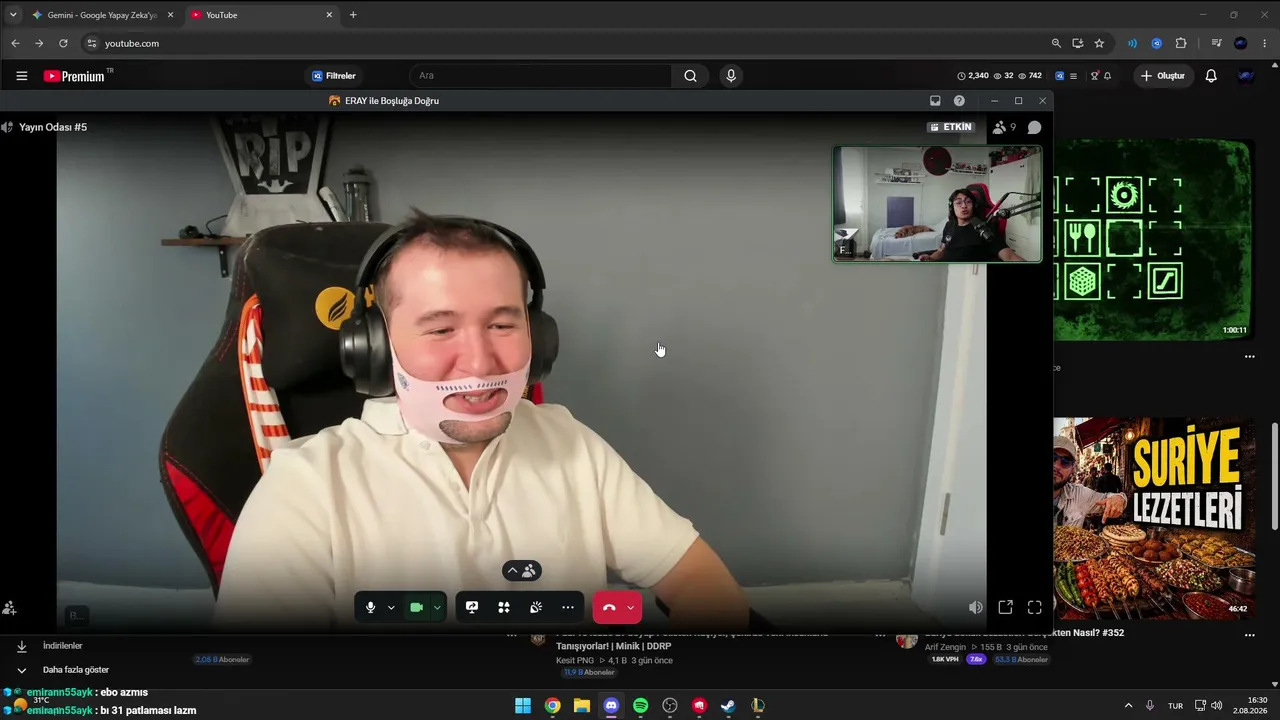The width and height of the screenshot is (1280, 720).
Task: Open Chrome zoom magnifier in address bar
Action: pyautogui.click(x=1056, y=43)
